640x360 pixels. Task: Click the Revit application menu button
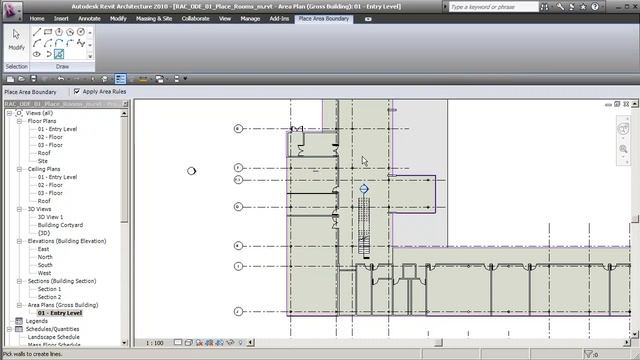[12, 10]
